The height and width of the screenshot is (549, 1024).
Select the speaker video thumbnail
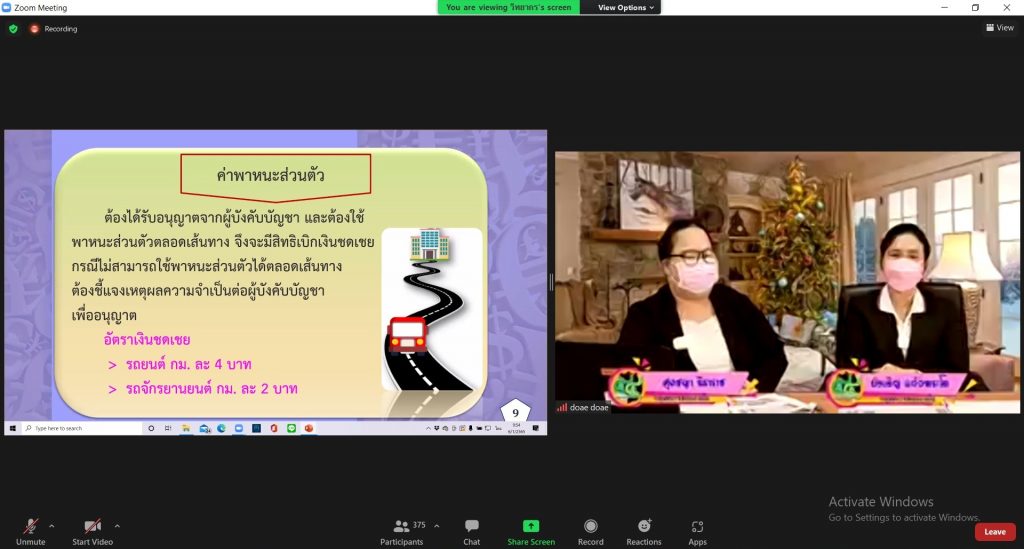(787, 282)
